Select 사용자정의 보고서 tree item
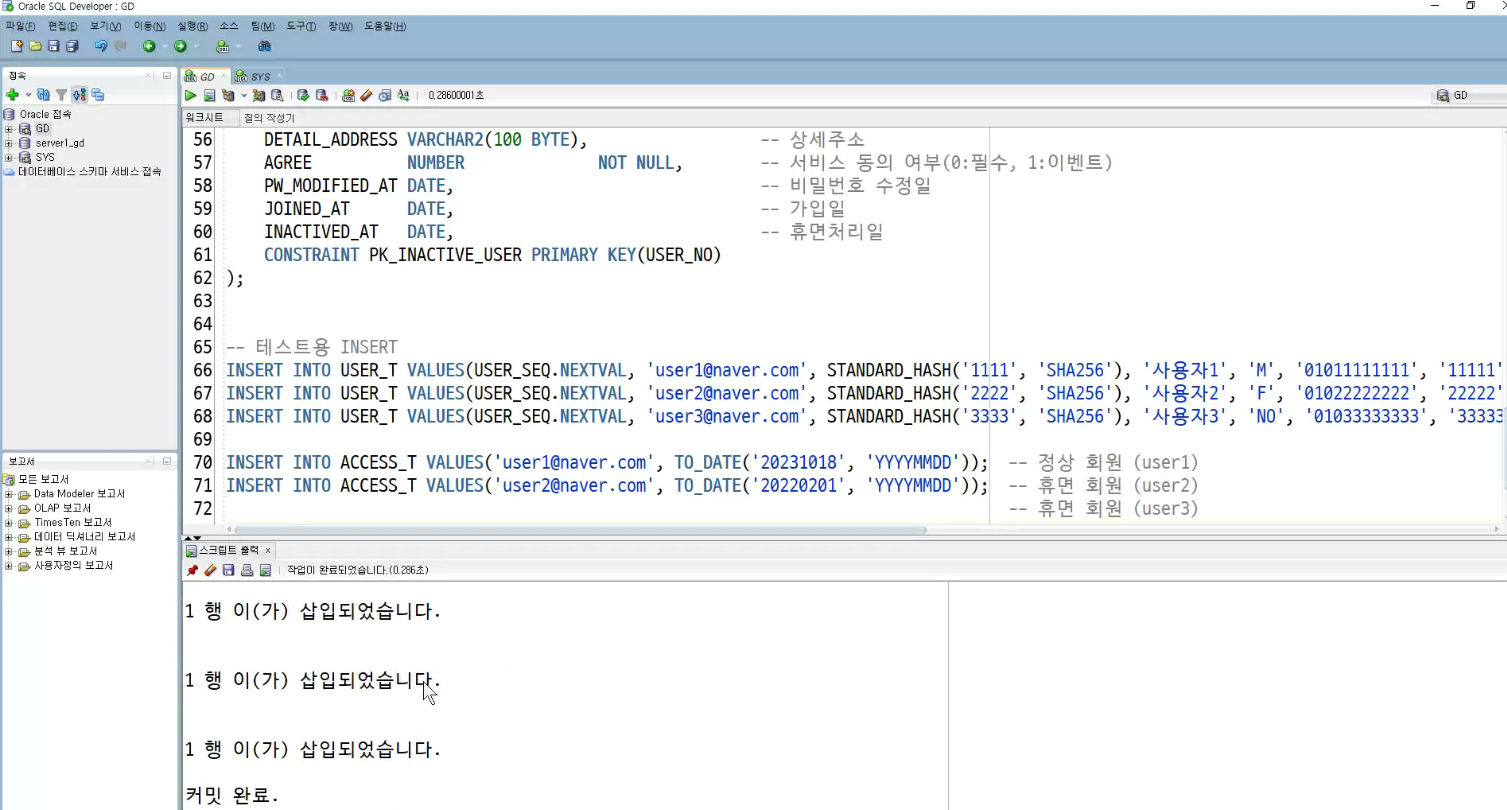The height and width of the screenshot is (810, 1507). tap(73, 565)
